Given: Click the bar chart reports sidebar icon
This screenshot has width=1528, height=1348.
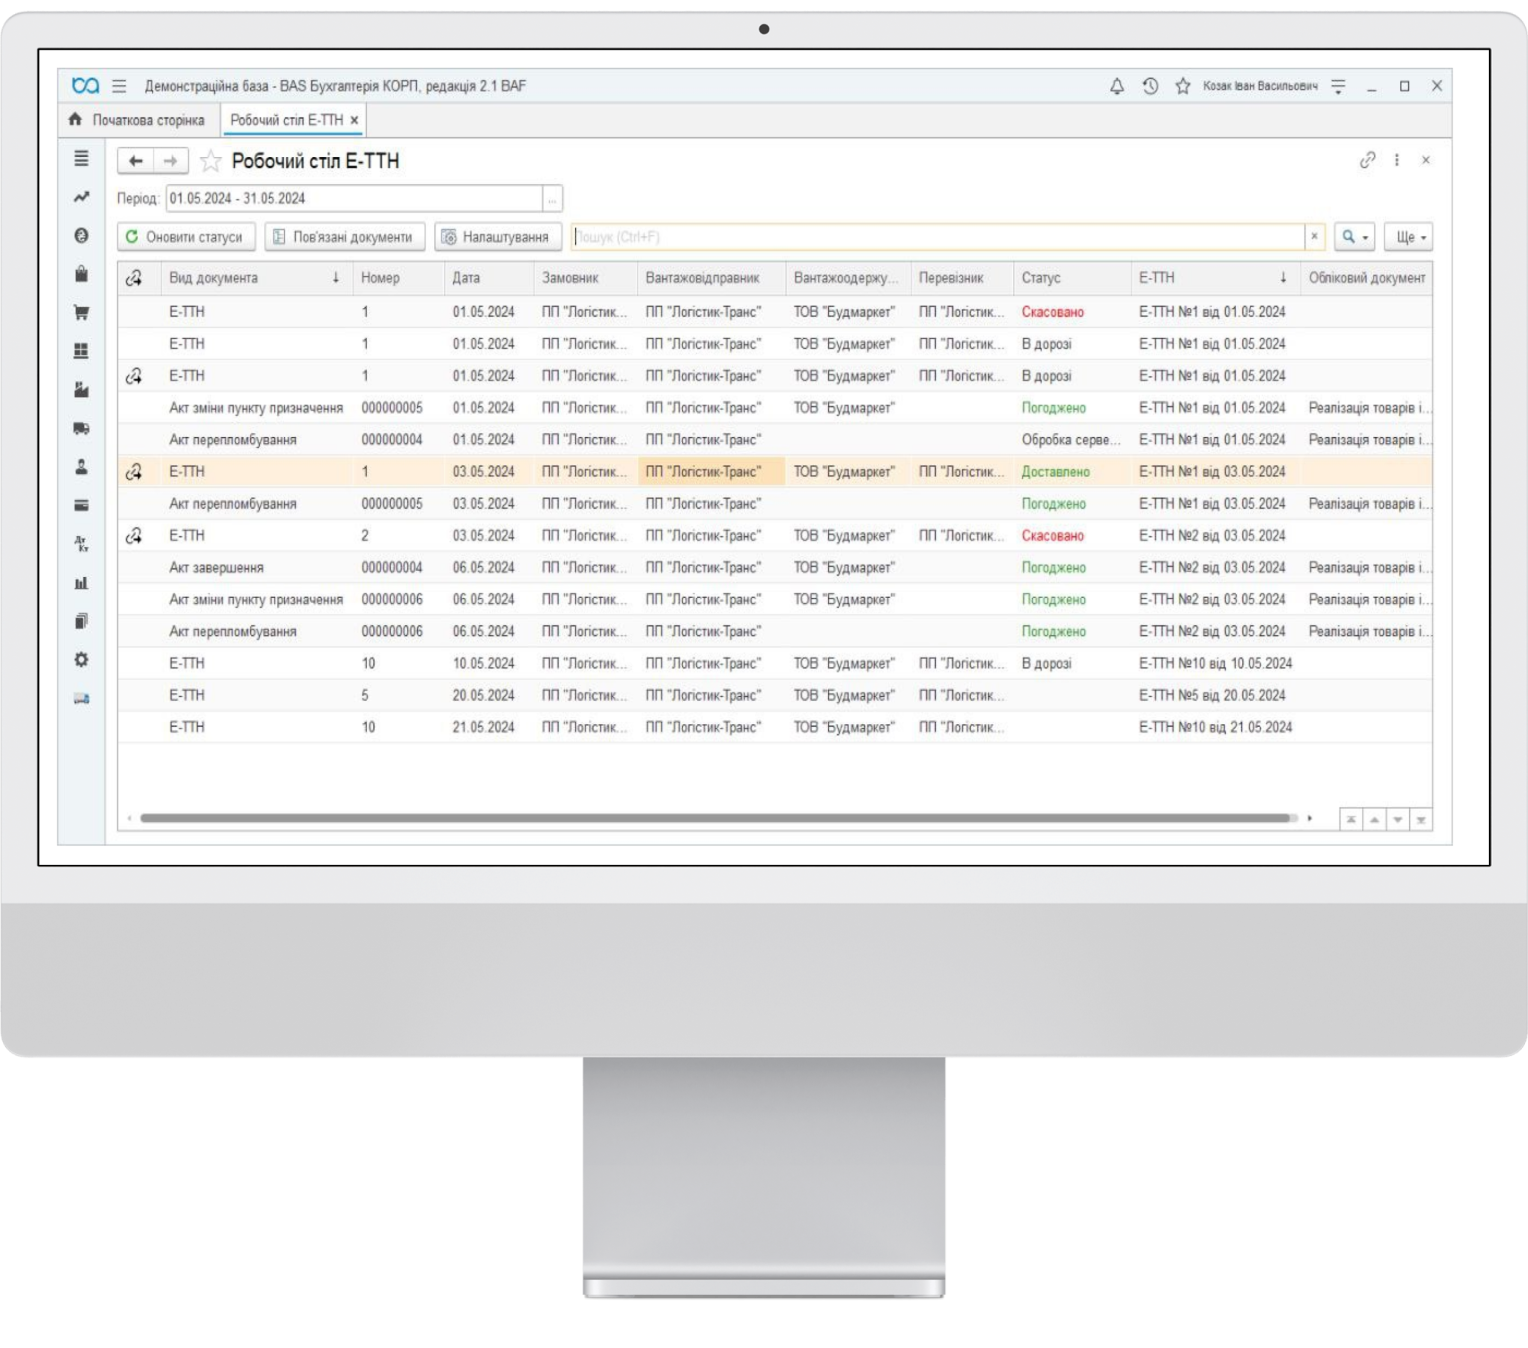Looking at the screenshot, I should point(81,583).
